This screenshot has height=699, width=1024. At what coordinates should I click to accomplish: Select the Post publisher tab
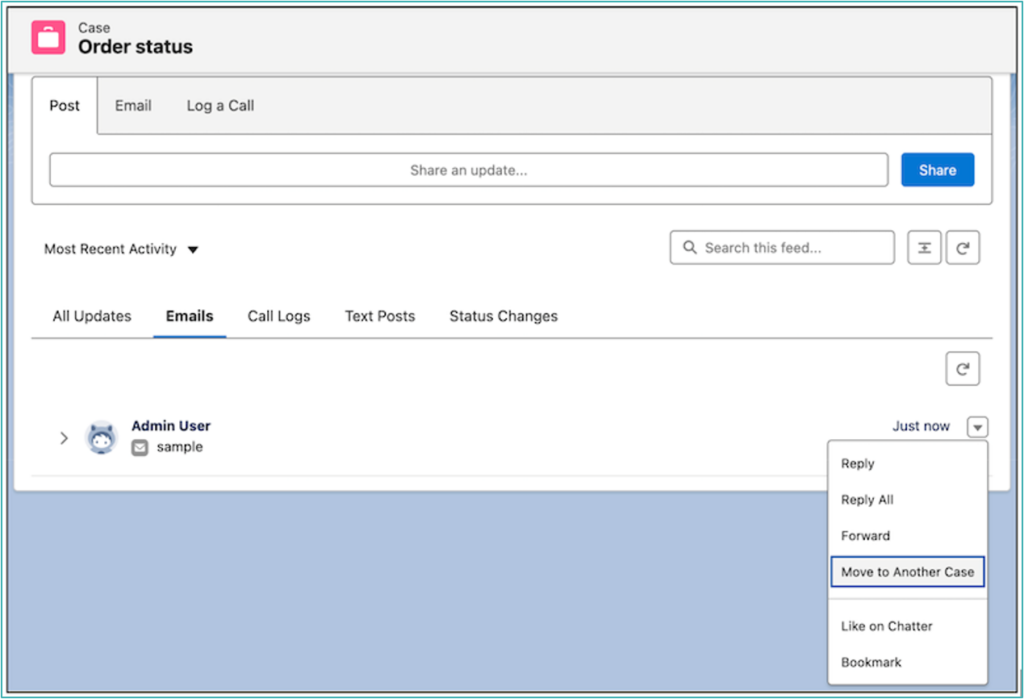64,105
